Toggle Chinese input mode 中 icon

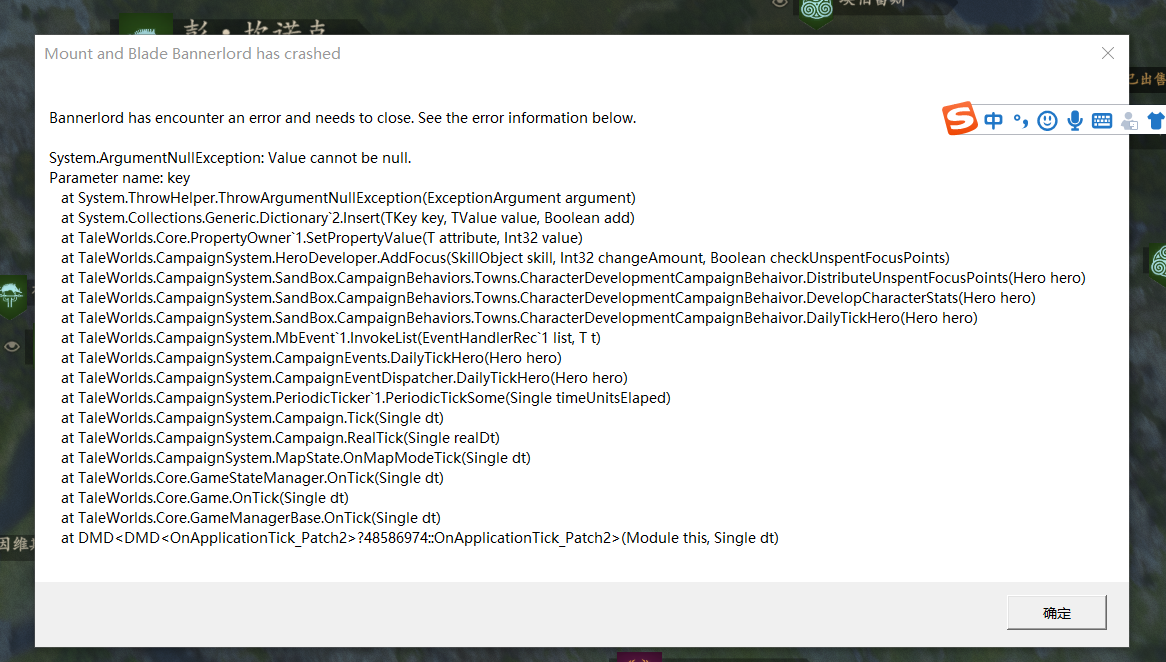(993, 120)
